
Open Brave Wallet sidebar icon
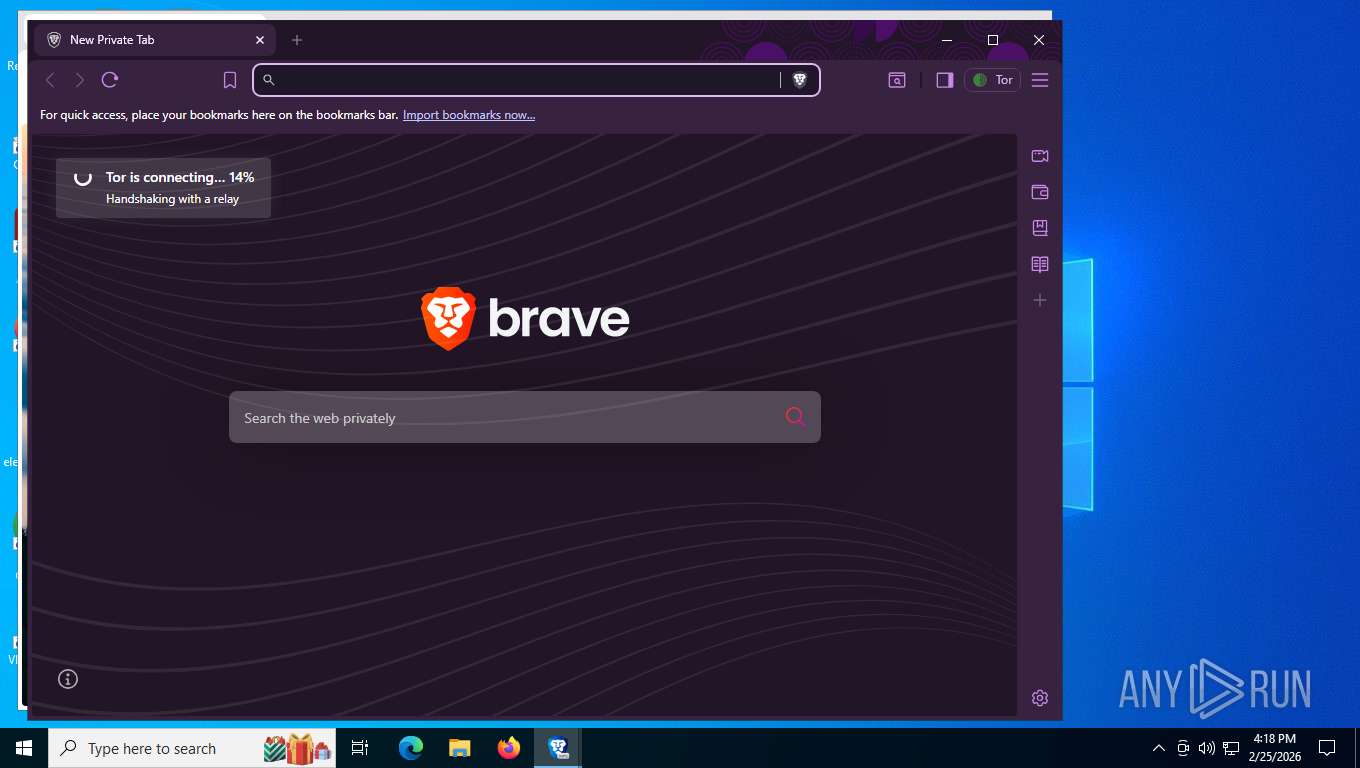1040,192
